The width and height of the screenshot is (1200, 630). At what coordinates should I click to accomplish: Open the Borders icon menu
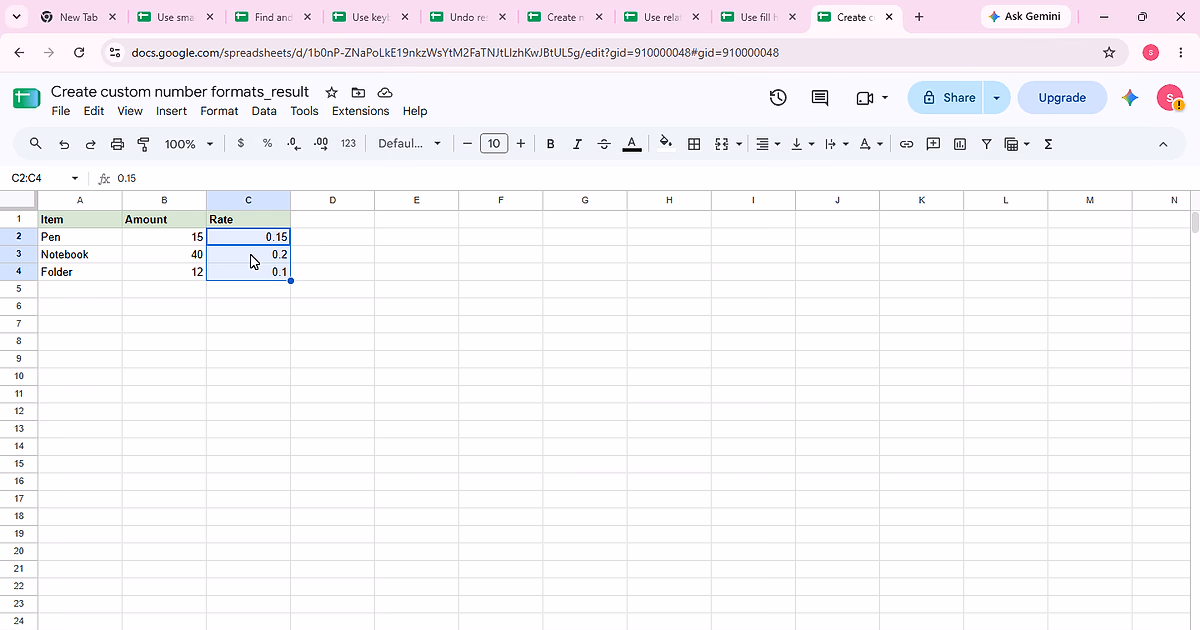[x=694, y=144]
